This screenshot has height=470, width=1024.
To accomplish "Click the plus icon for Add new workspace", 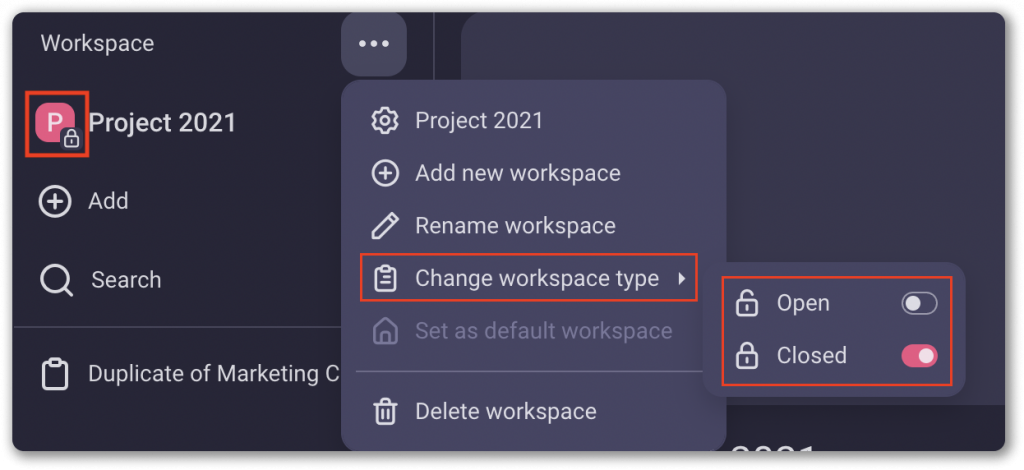I will click(x=385, y=173).
